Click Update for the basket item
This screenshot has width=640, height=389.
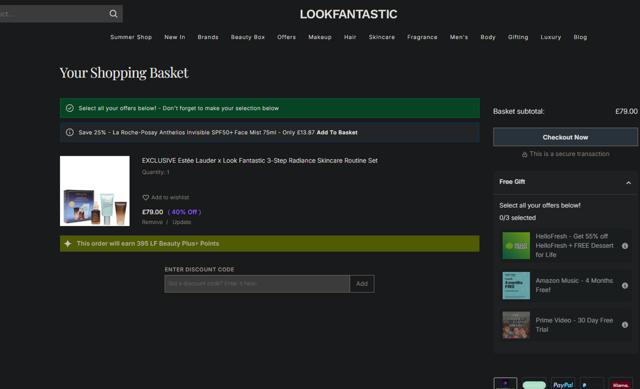pos(182,222)
